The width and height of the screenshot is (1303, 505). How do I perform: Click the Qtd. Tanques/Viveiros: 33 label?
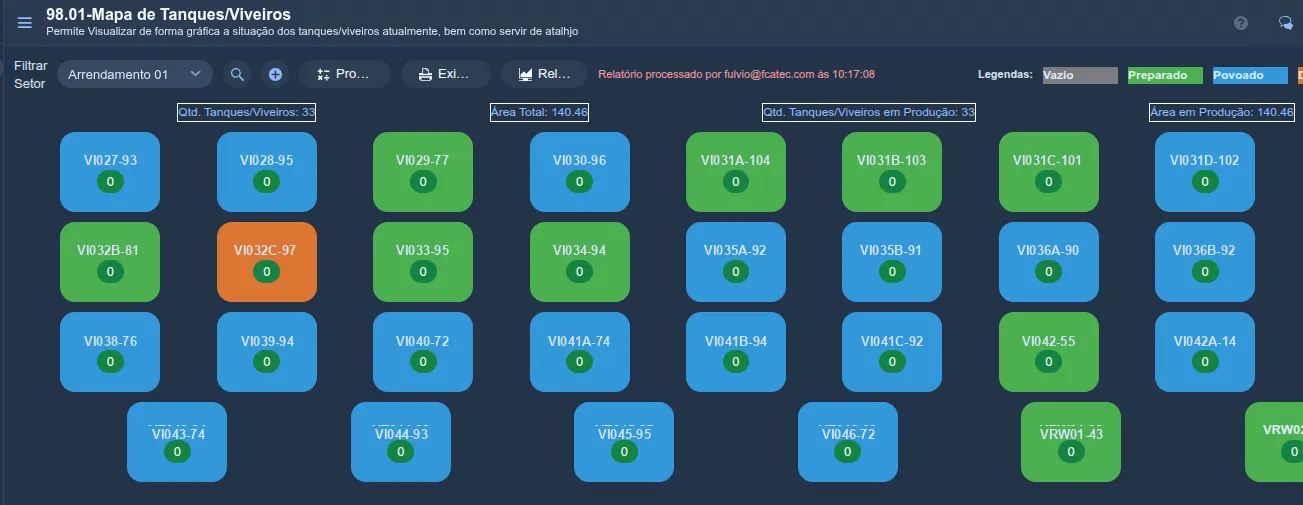point(247,112)
